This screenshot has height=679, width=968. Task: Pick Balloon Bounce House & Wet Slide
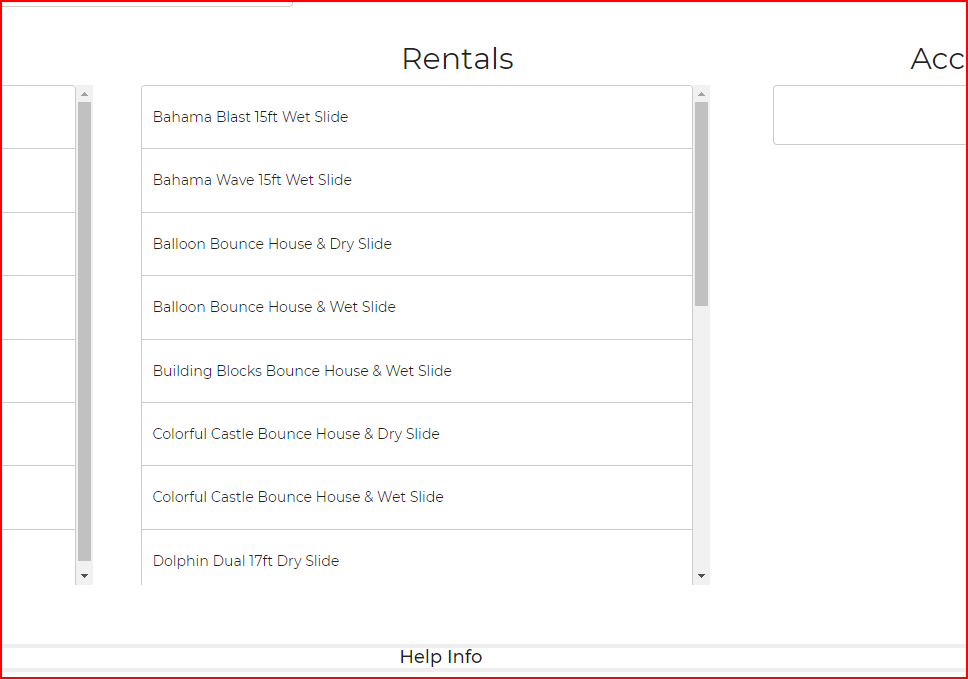point(274,307)
